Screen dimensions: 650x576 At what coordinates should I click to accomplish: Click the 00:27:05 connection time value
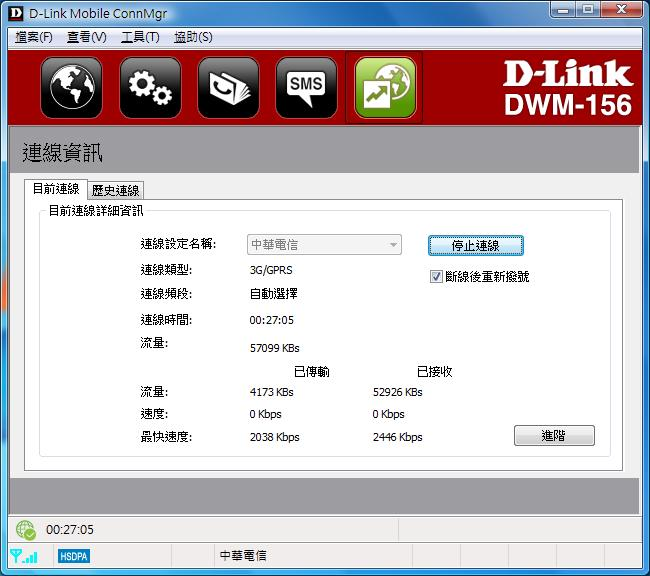pyautogui.click(x=272, y=320)
